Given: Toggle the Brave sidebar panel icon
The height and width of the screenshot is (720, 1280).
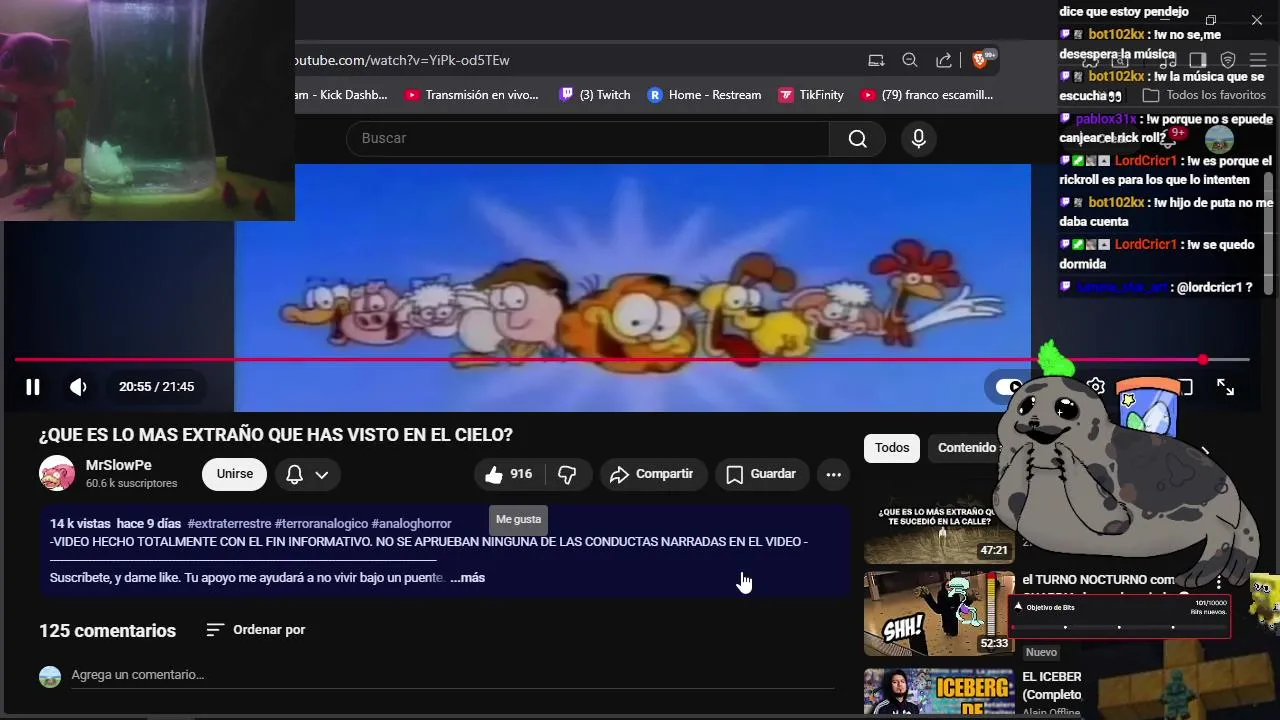Looking at the screenshot, I should pyautogui.click(x=1198, y=60).
